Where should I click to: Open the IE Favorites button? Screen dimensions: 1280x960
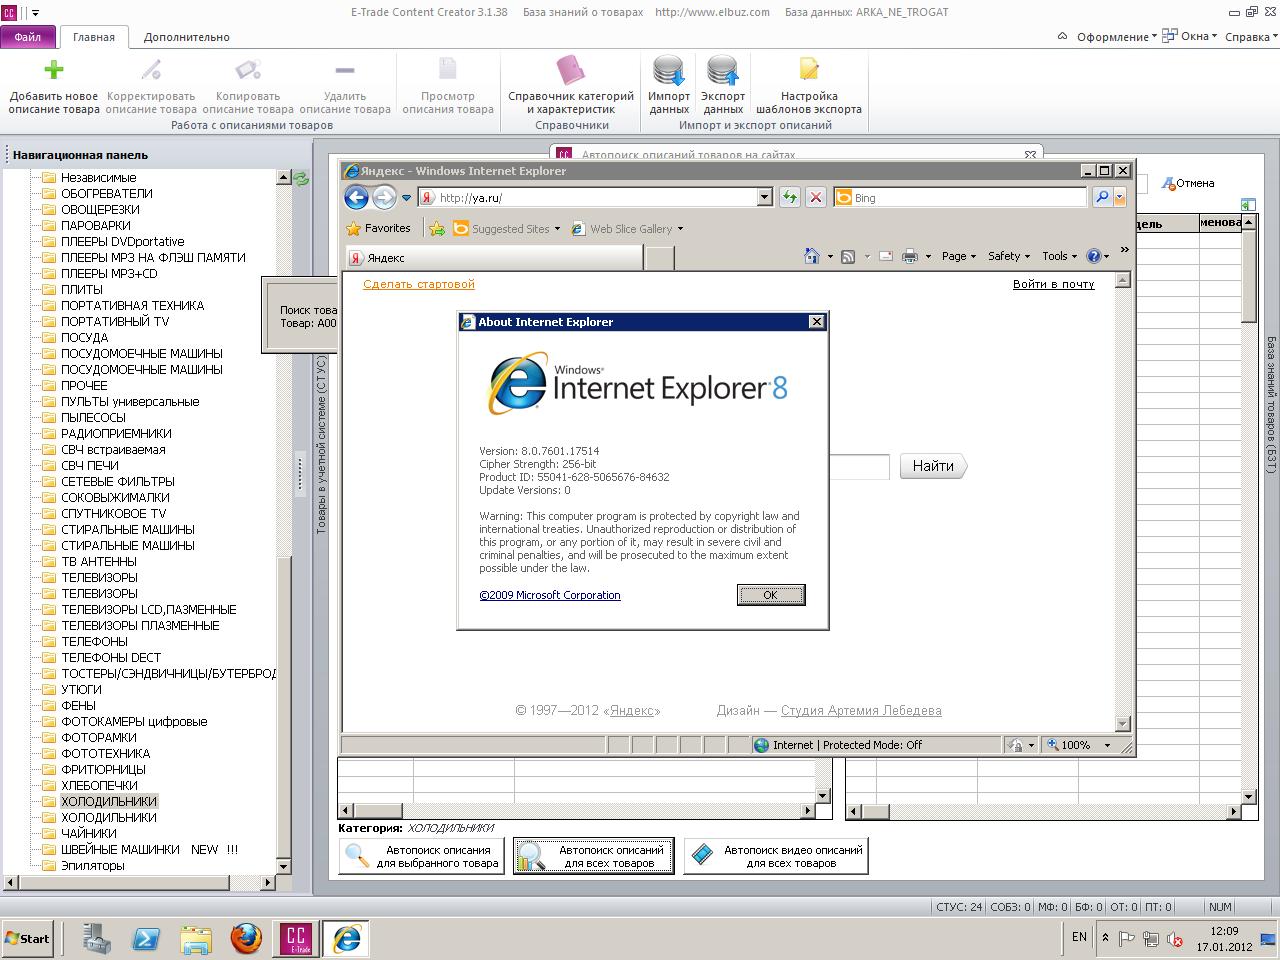coord(379,228)
